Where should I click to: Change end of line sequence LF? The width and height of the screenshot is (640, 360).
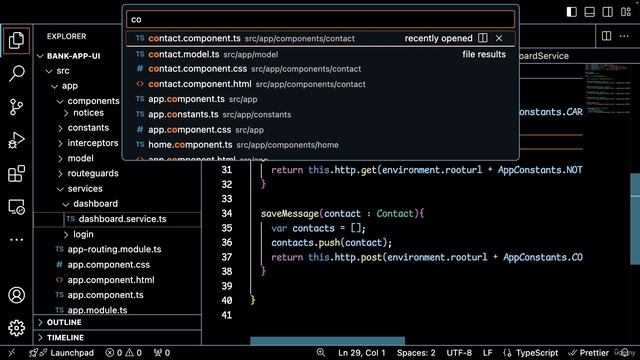(x=487, y=353)
